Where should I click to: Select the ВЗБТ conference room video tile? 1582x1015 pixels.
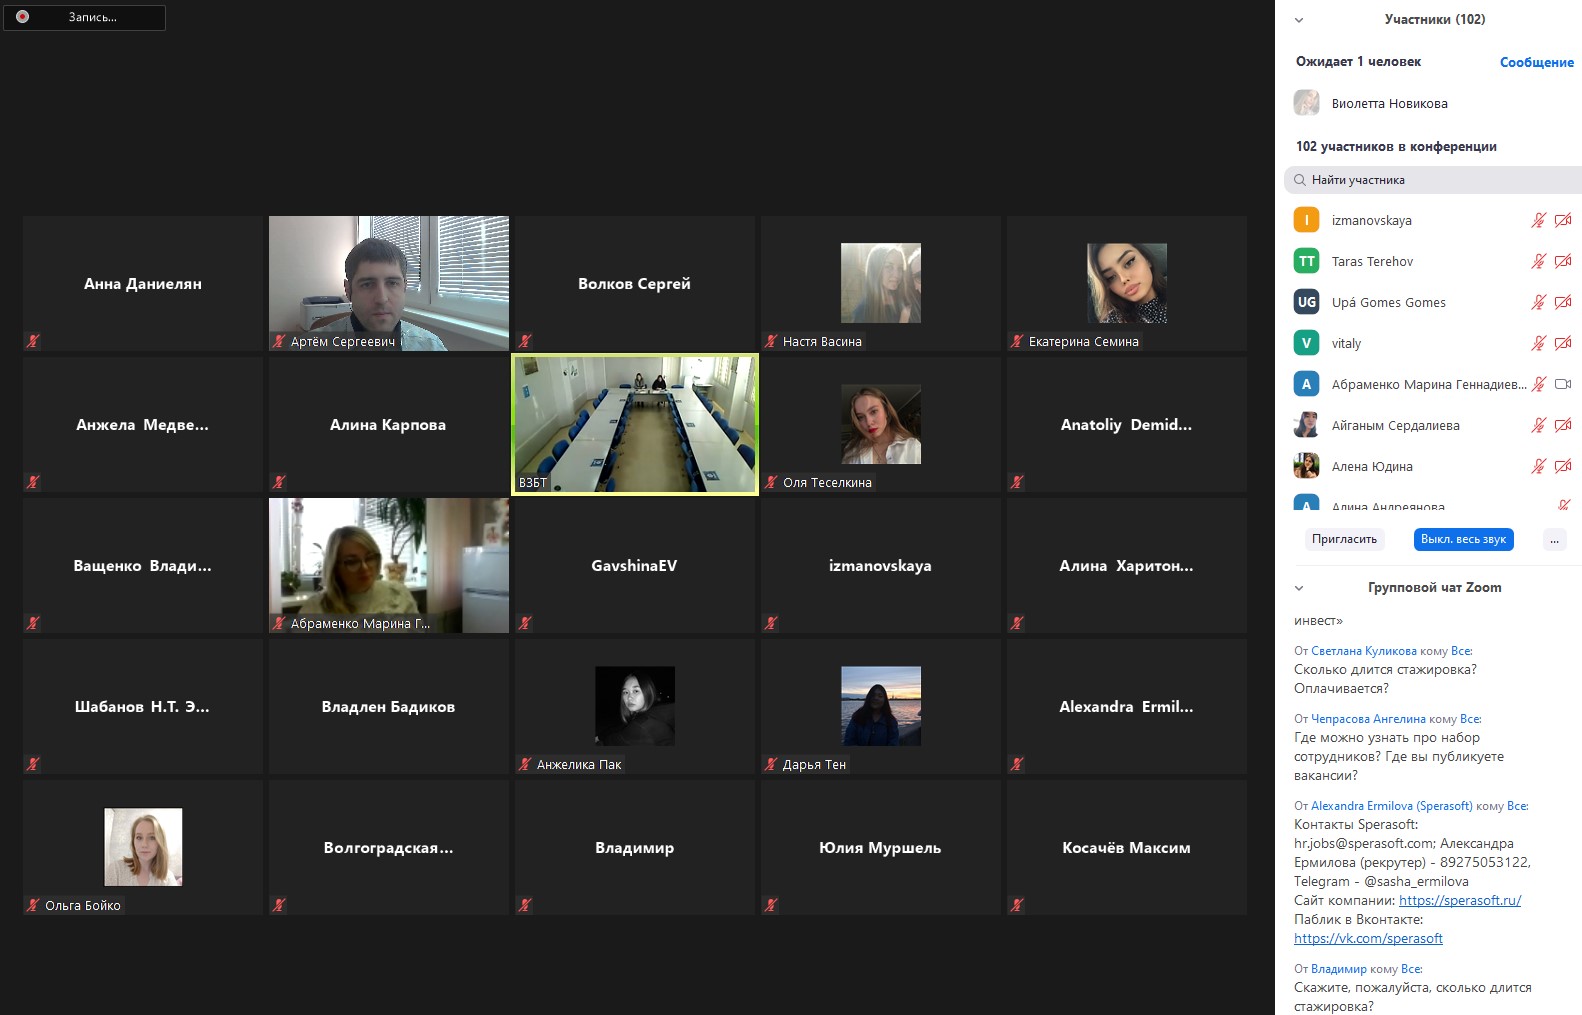[x=635, y=424]
